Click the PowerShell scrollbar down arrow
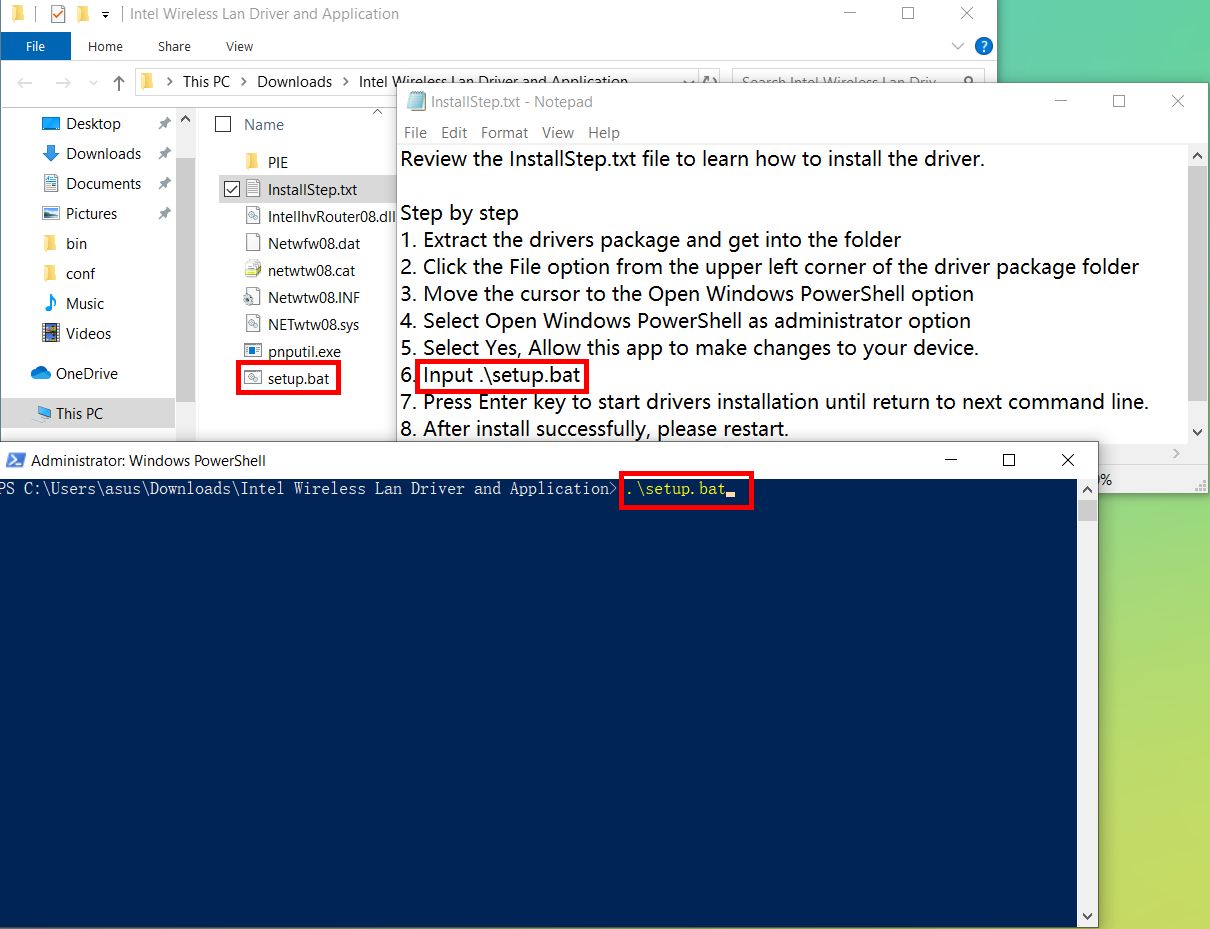Screen dimensions: 1210x929 coord(1087,916)
